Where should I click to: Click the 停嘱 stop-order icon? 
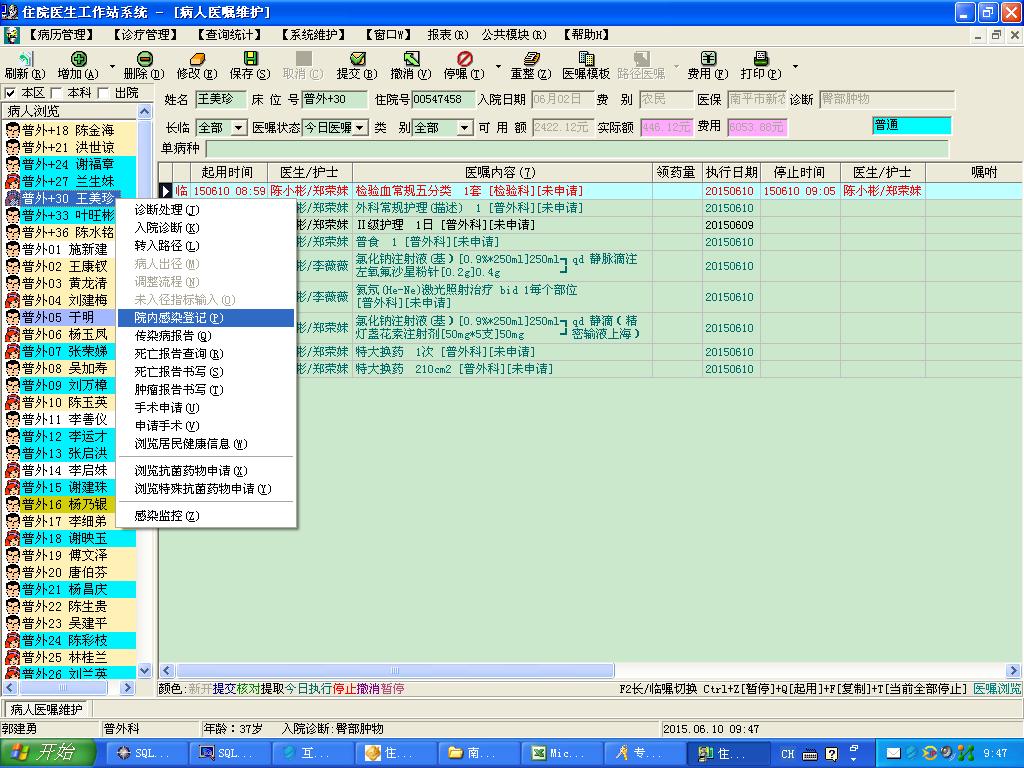[x=464, y=59]
